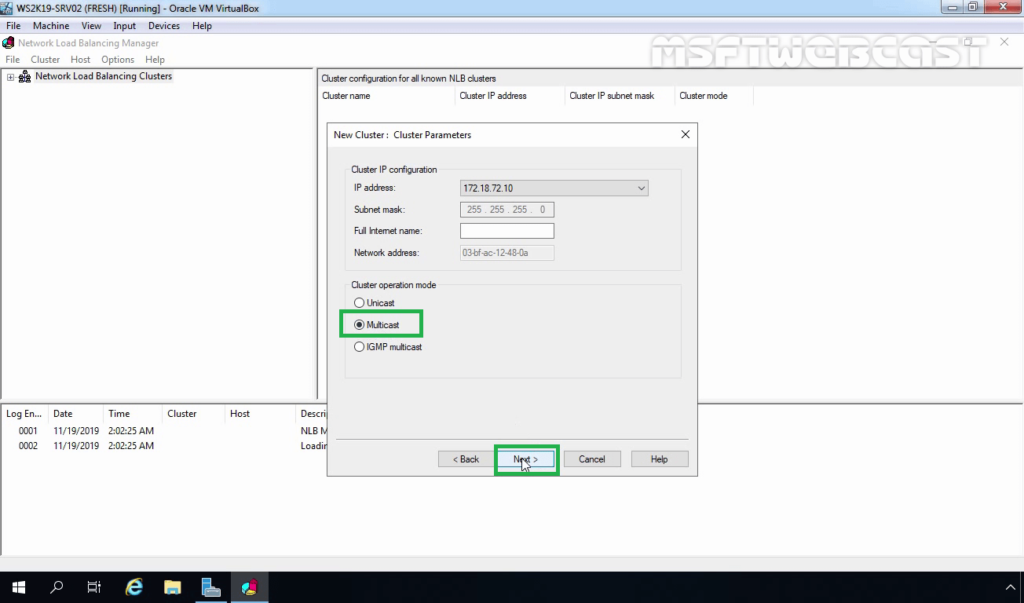Open the VirtualBox Machine menu
1024x603 pixels.
pyautogui.click(x=51, y=26)
